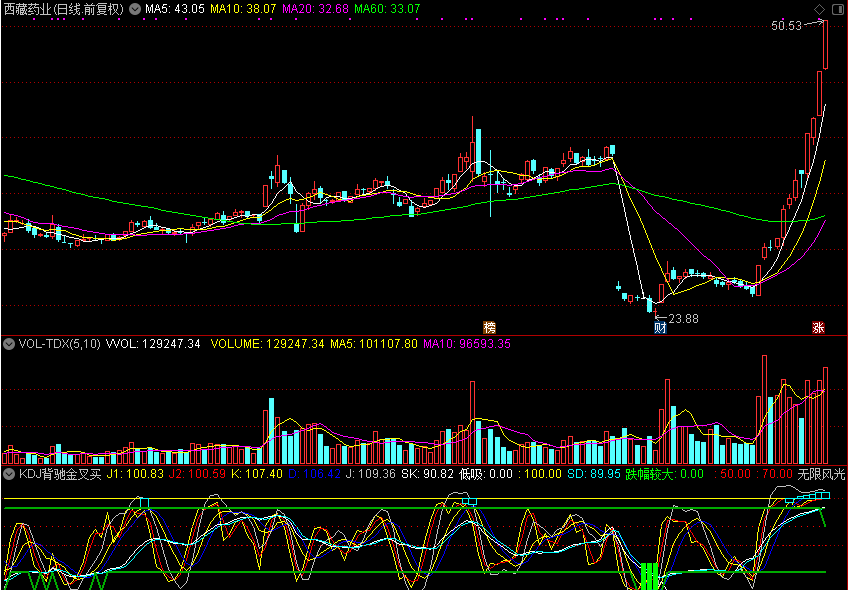Click the 23.88 low price annotation
The height and width of the screenshot is (590, 848).
click(x=683, y=318)
